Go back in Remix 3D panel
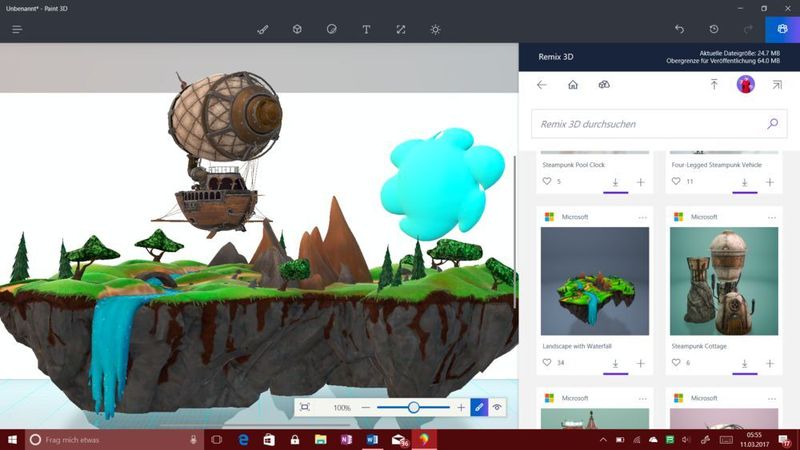Image resolution: width=800 pixels, height=450 pixels. (x=542, y=85)
